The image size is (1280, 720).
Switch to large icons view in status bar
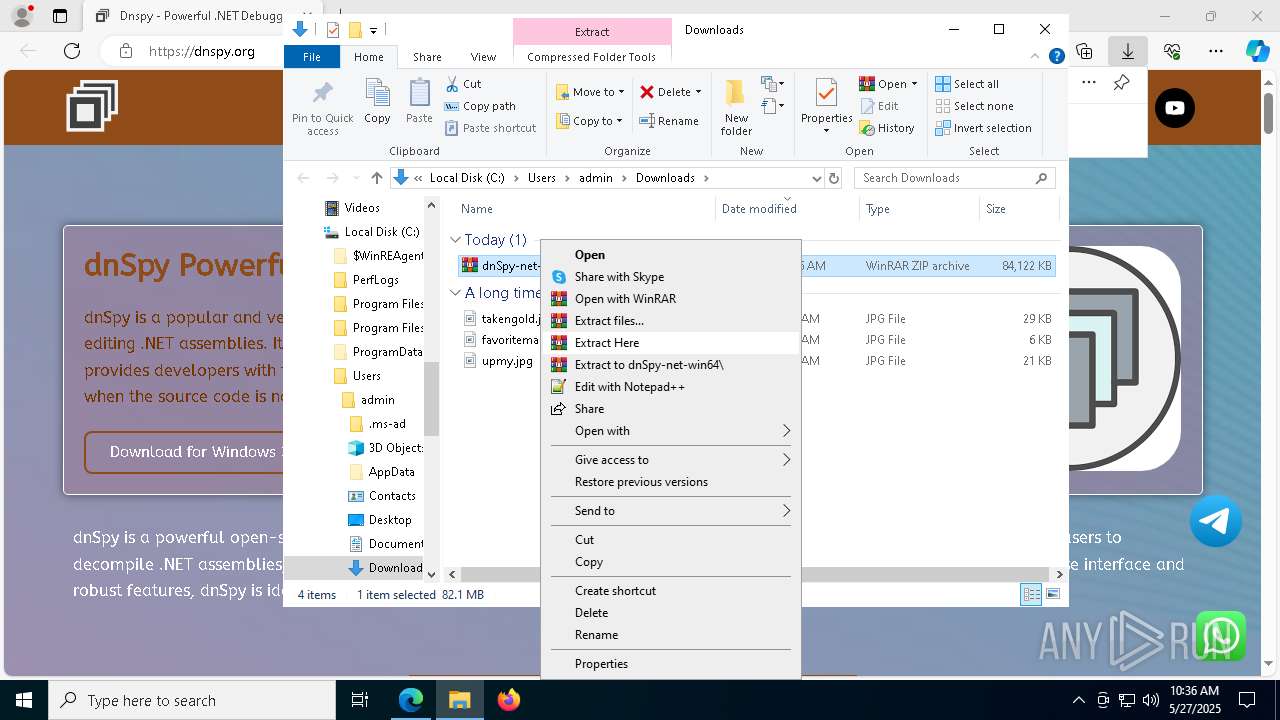point(1052,594)
